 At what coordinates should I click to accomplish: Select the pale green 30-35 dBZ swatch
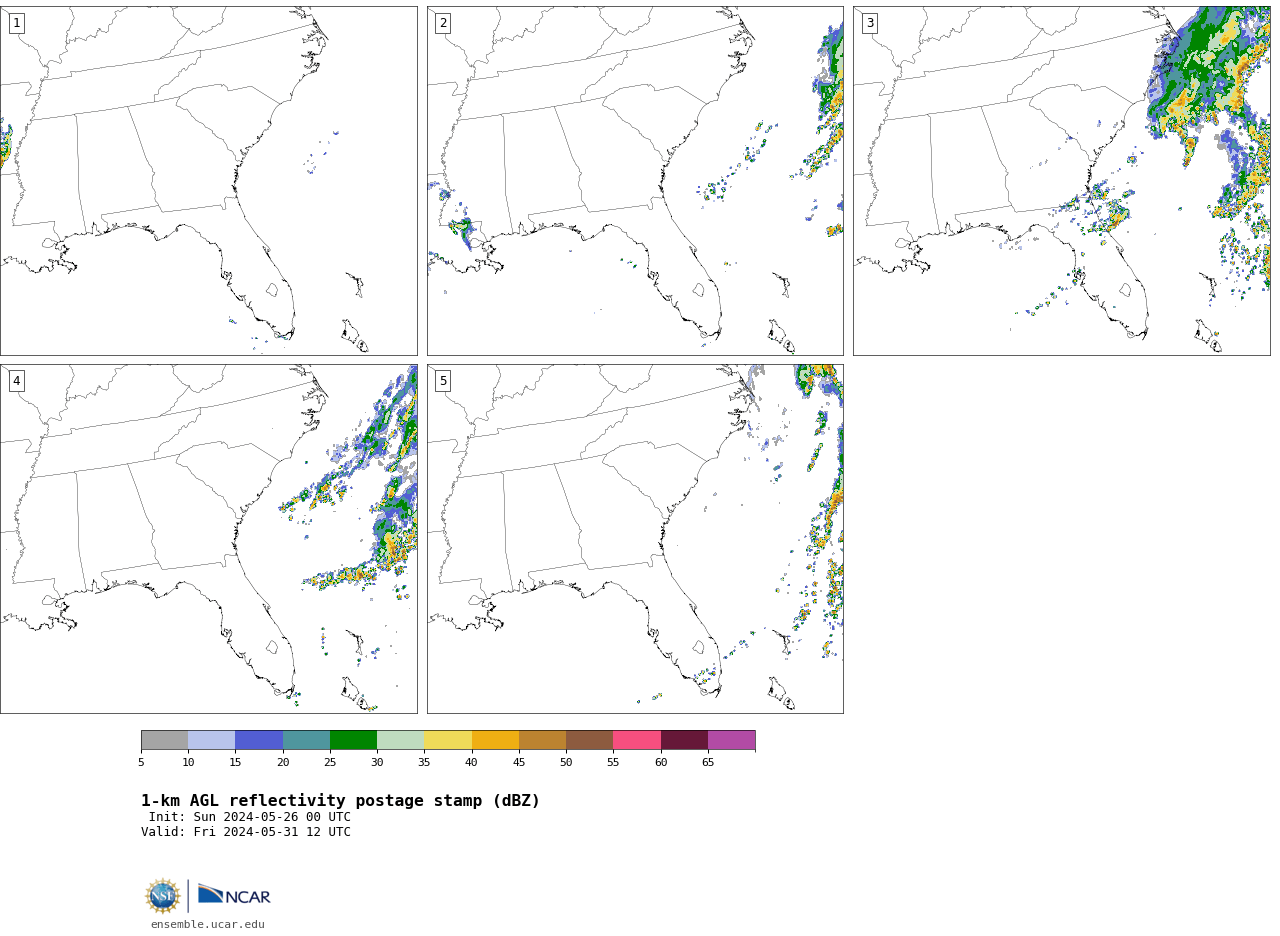coord(400,740)
